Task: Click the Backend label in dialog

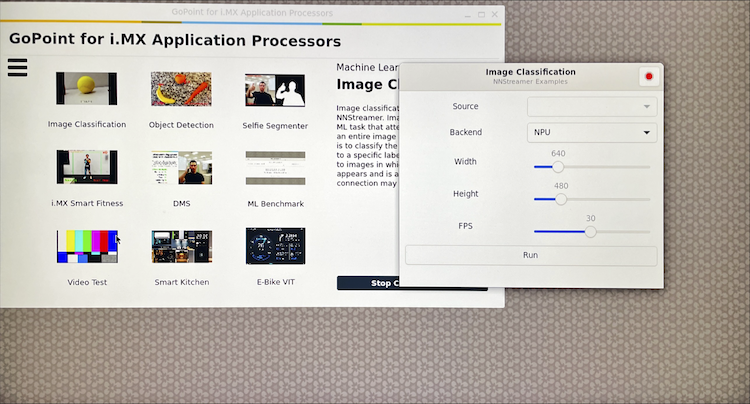Action: coord(466,132)
